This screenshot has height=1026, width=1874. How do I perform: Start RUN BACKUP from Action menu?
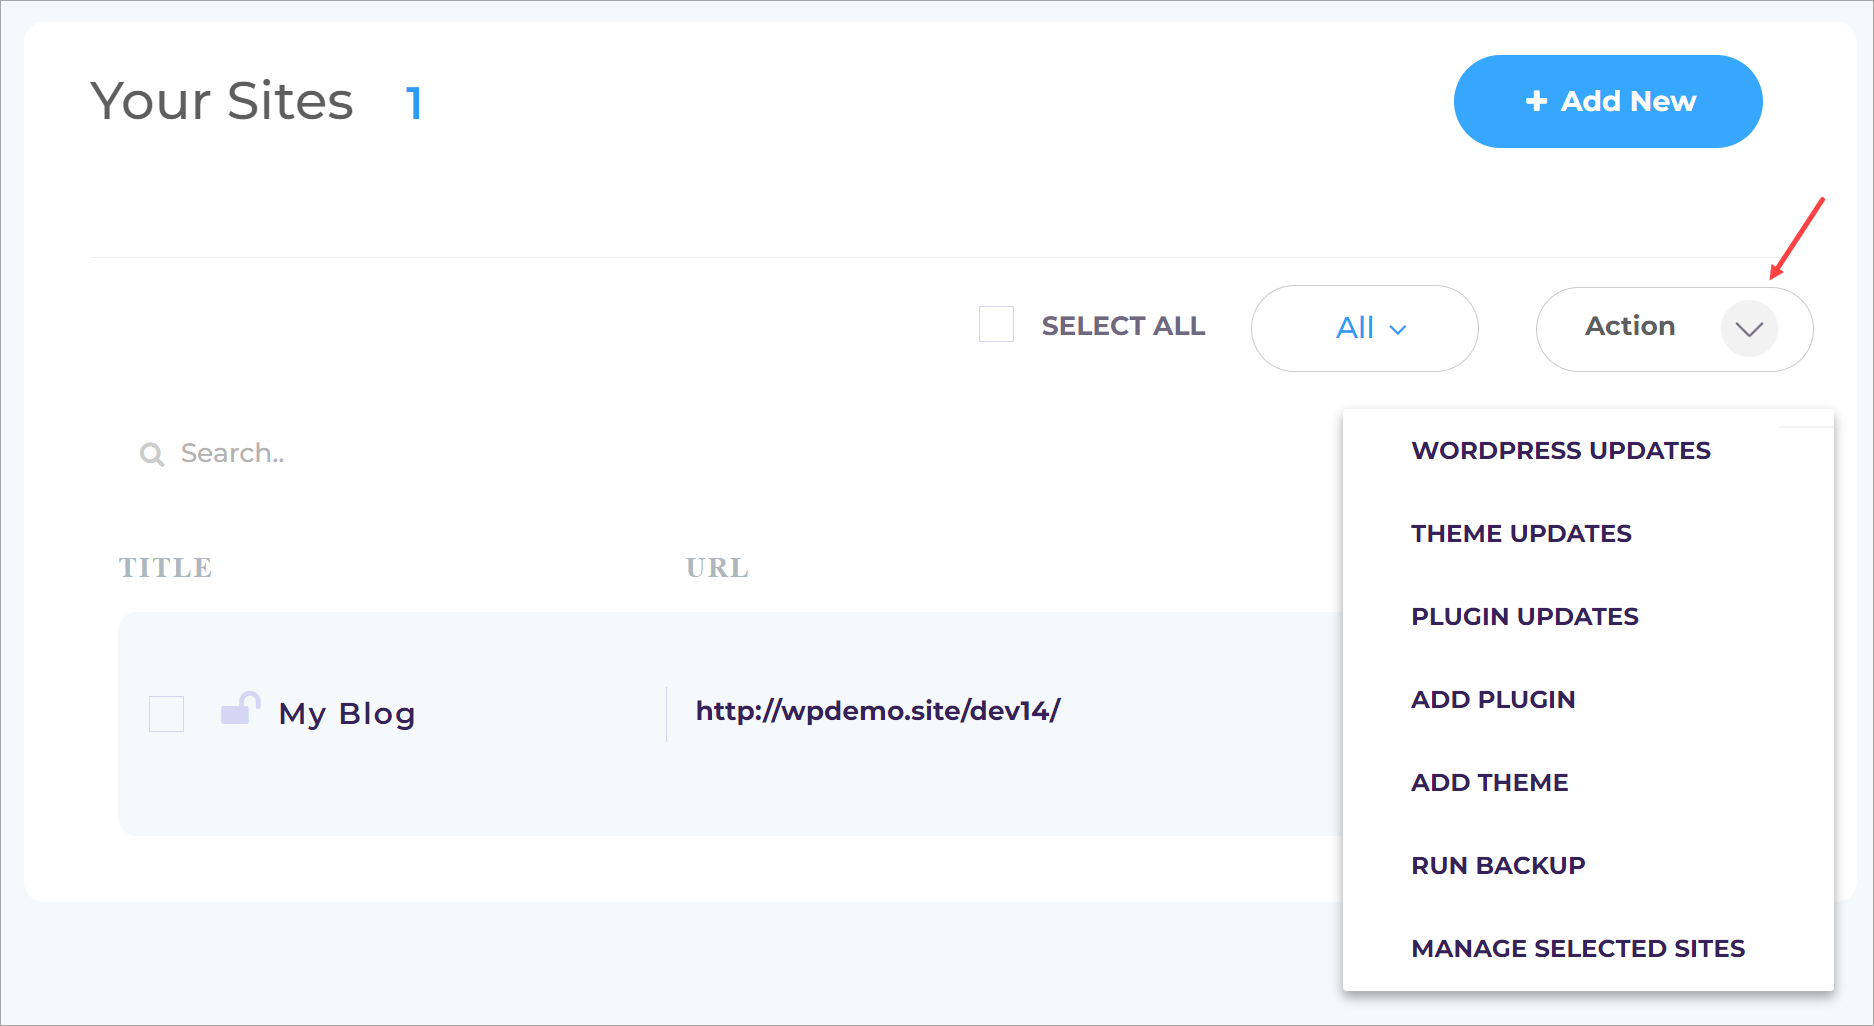(x=1498, y=866)
